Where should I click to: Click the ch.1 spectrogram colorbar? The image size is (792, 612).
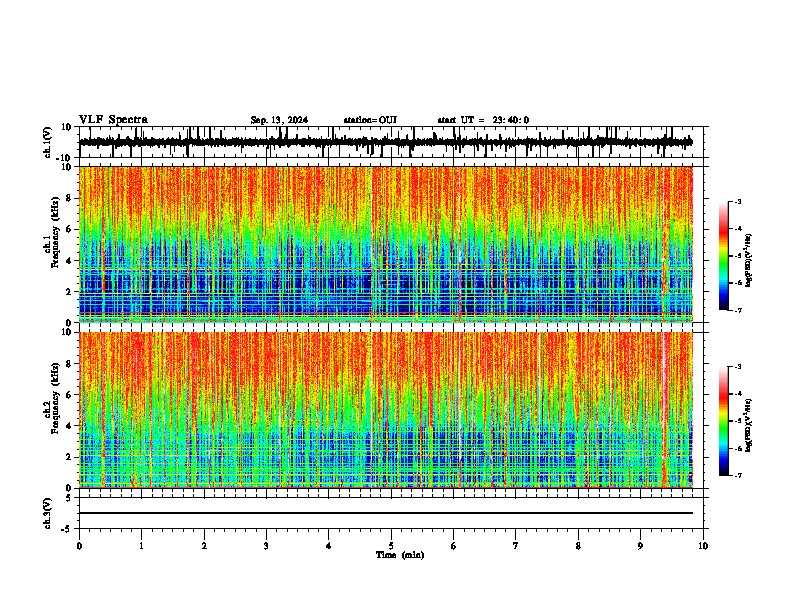[723, 256]
